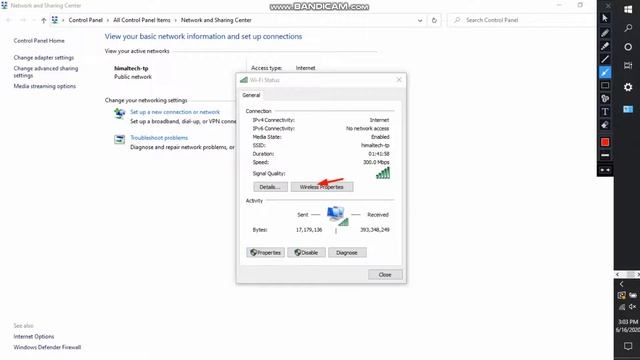
Task: Expand chevron after Control Panel breadcrumb
Action: coord(108,20)
